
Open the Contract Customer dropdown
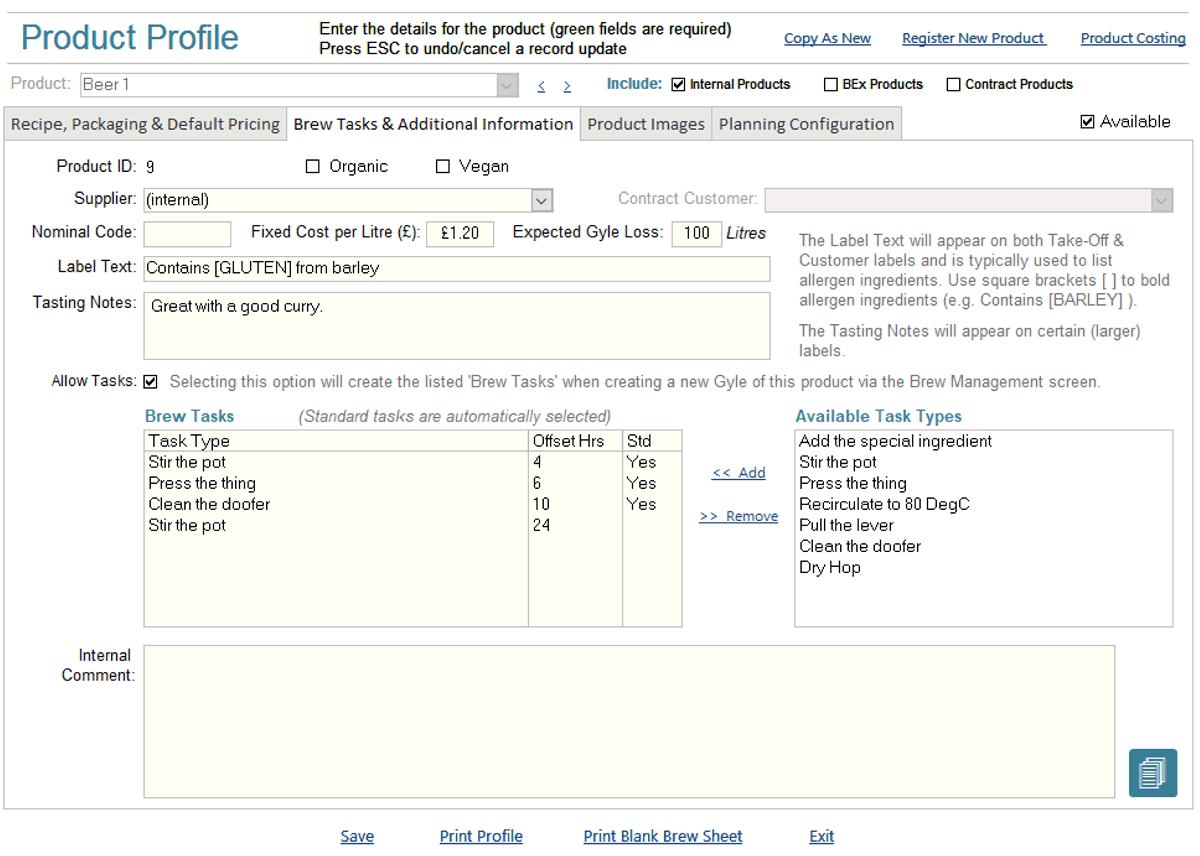[1160, 200]
